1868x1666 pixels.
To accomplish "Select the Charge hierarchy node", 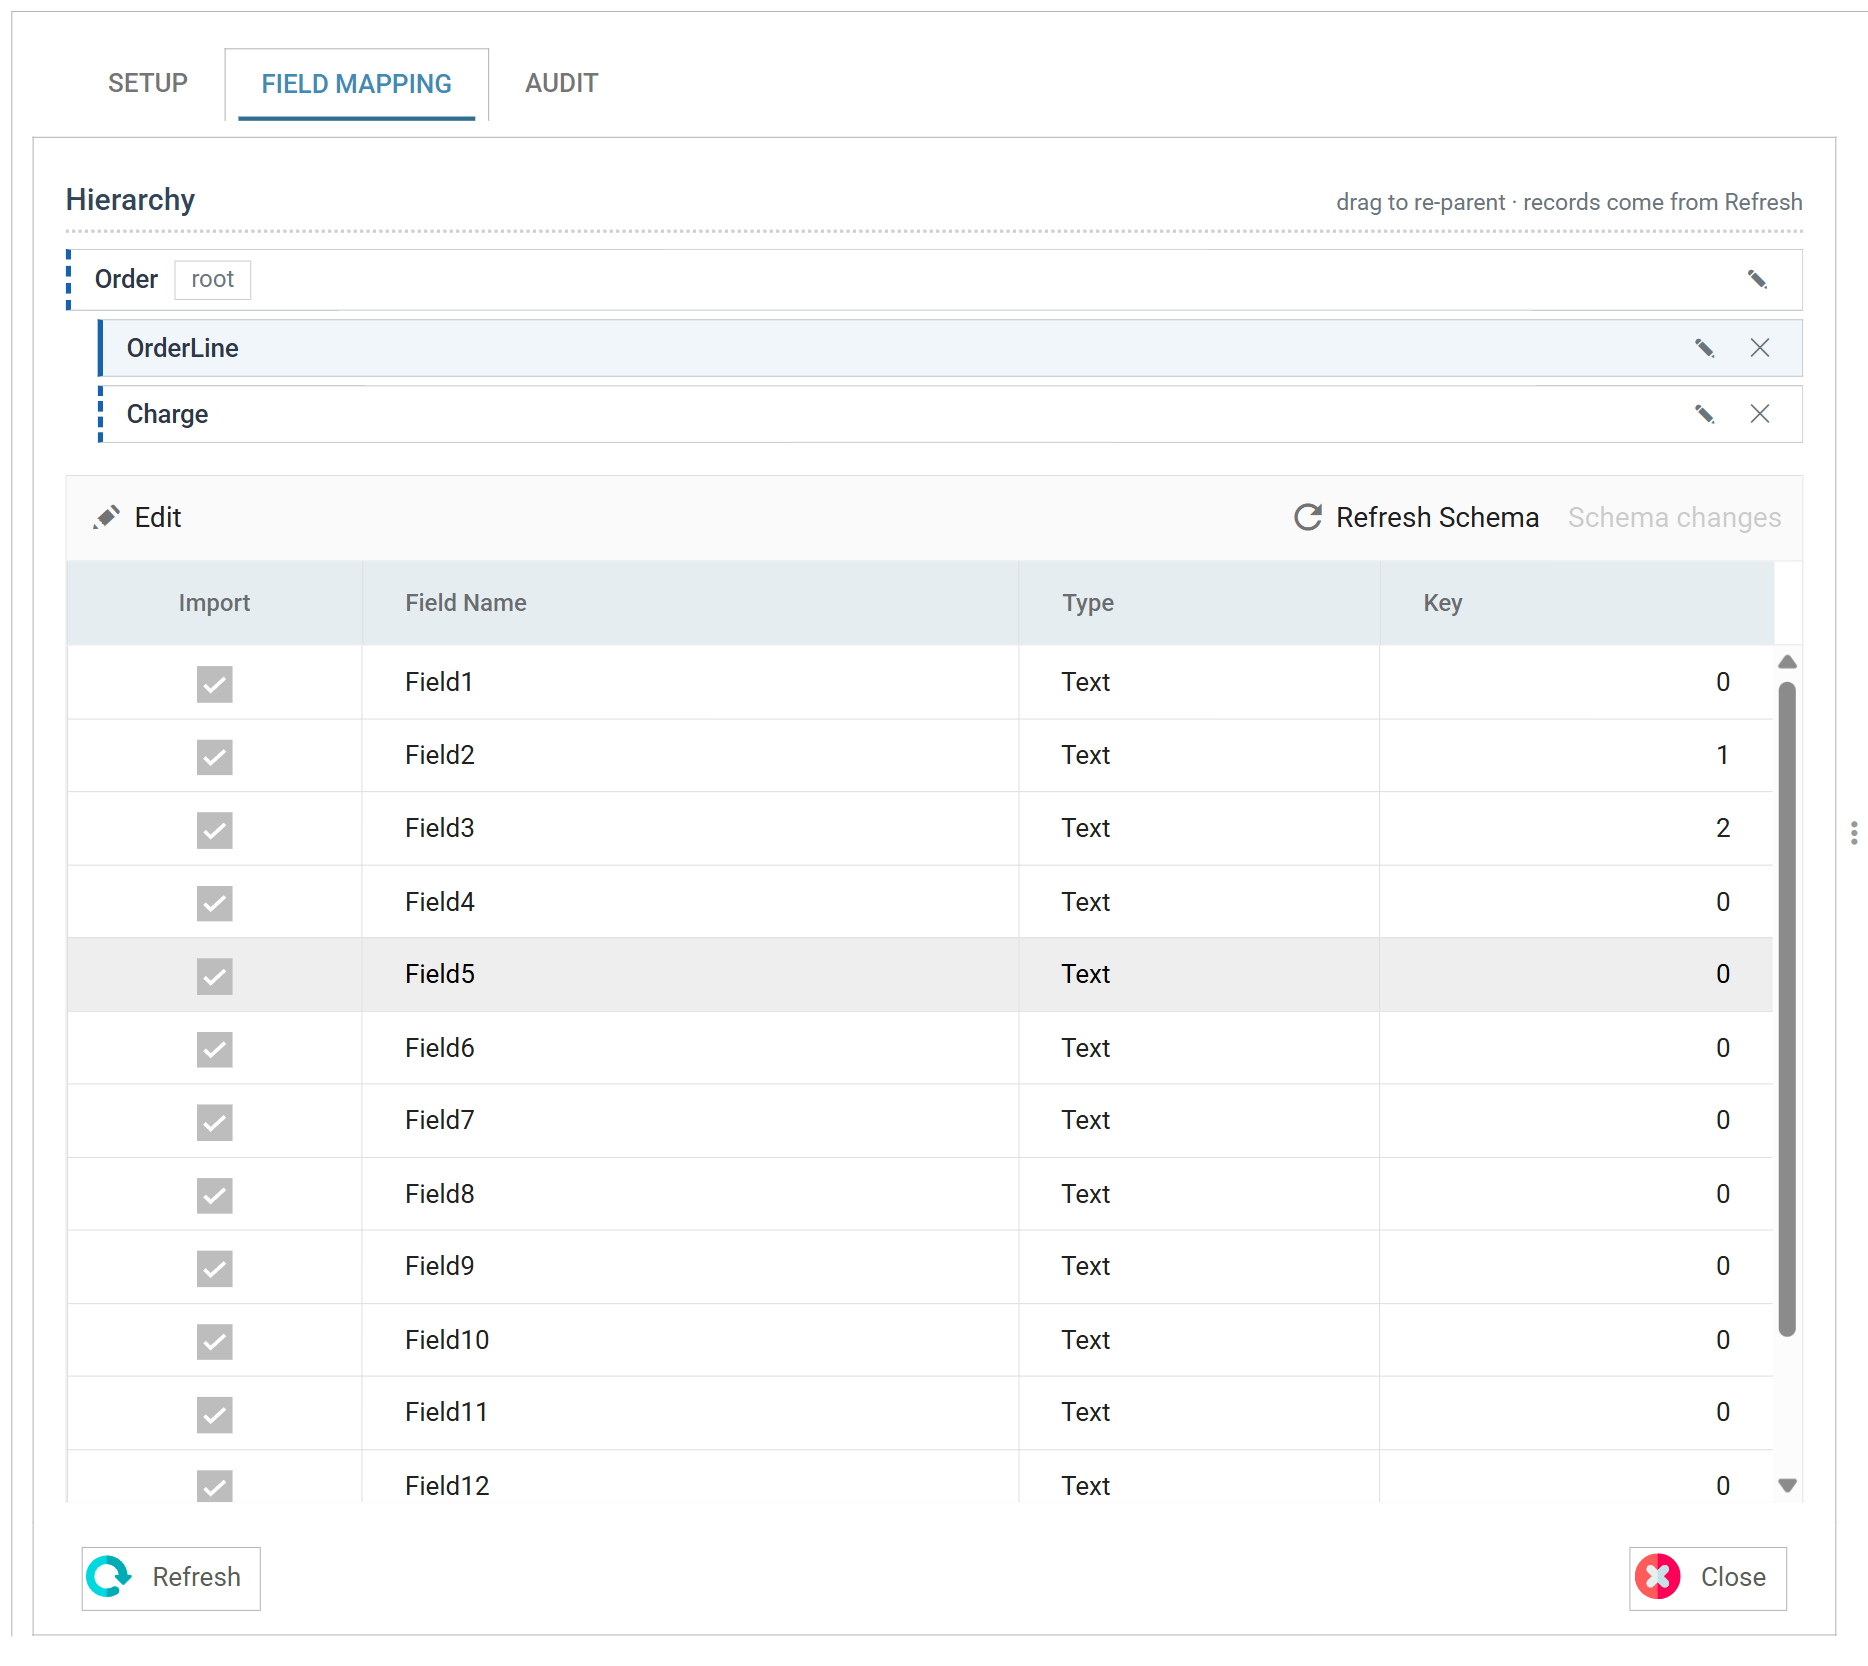I will pyautogui.click(x=950, y=414).
